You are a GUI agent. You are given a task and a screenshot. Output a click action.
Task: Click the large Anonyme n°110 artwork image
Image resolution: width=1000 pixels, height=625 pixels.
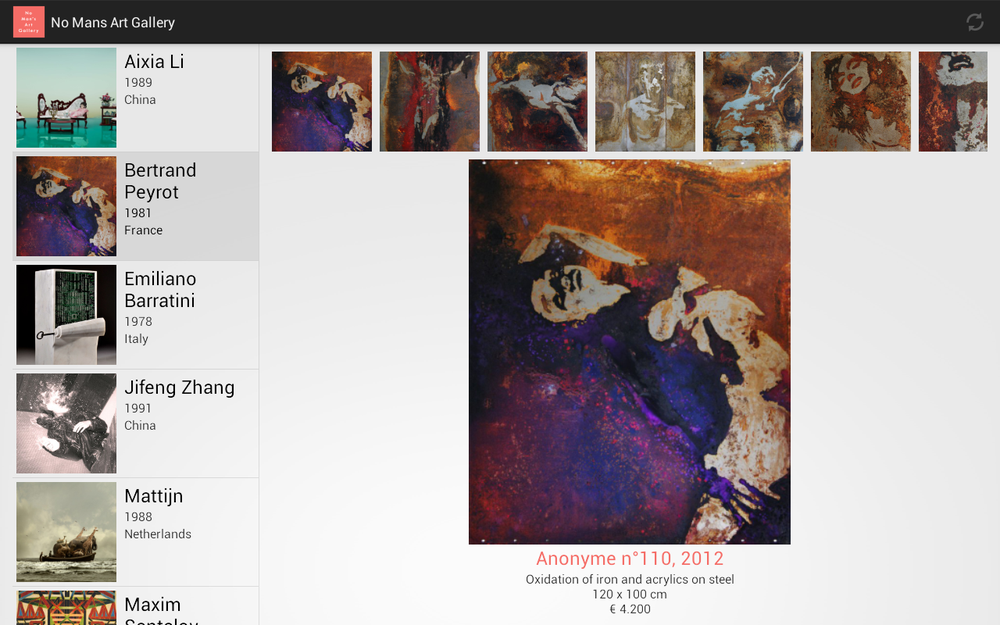point(629,351)
